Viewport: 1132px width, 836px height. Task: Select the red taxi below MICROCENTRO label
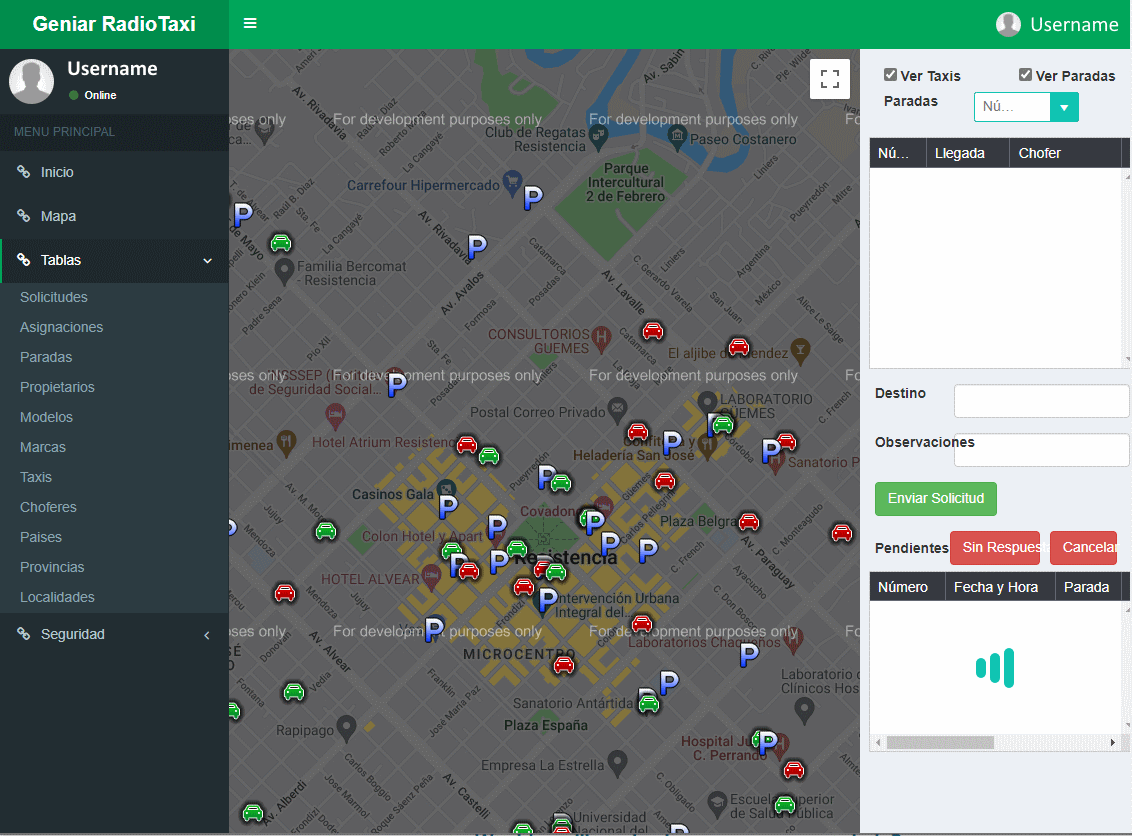tap(564, 664)
